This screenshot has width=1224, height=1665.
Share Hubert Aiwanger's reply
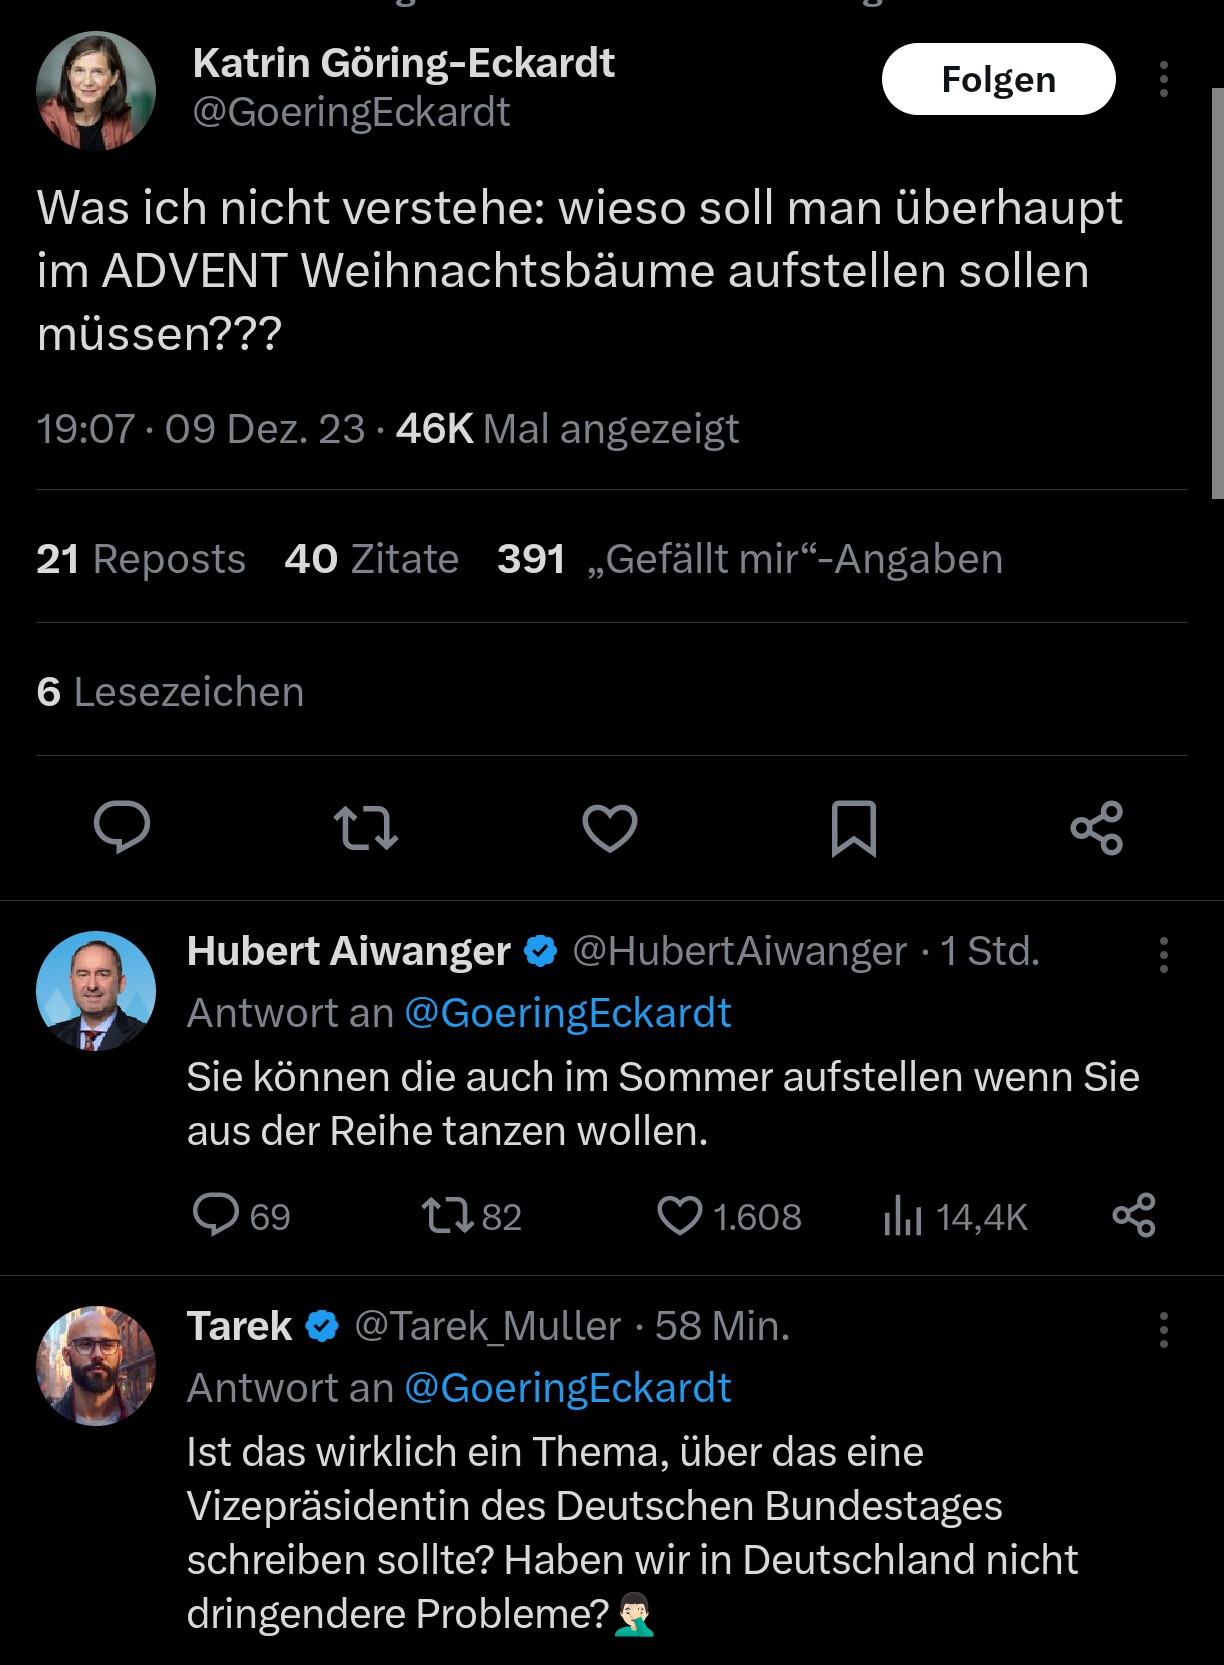1134,1216
